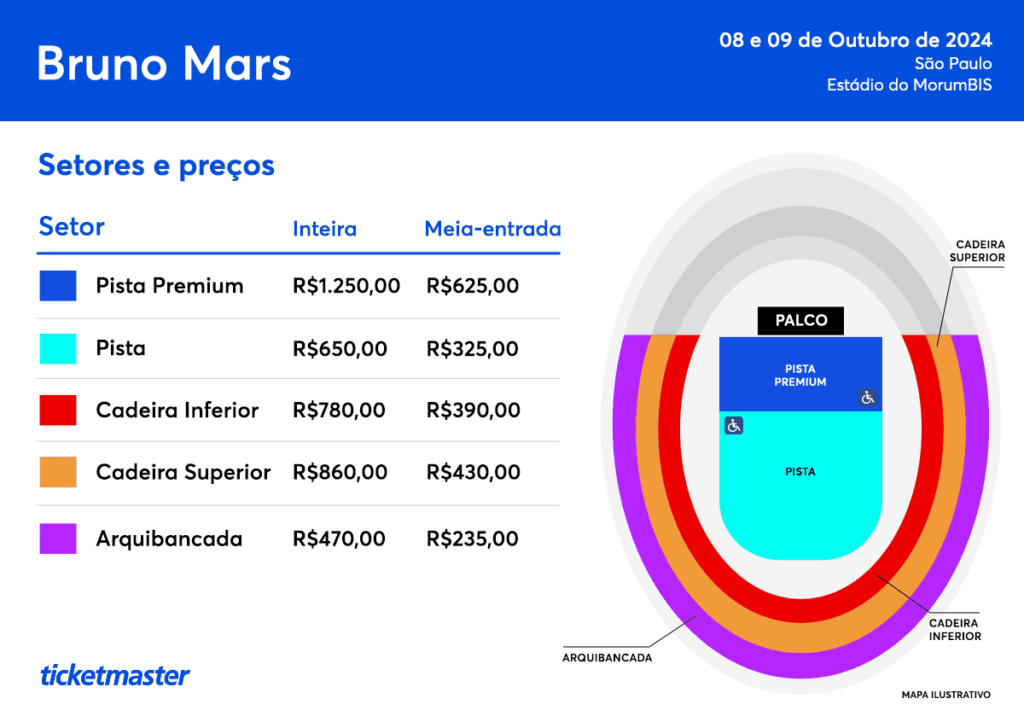Click the R$235,00 Arquibancada half price

(x=472, y=539)
